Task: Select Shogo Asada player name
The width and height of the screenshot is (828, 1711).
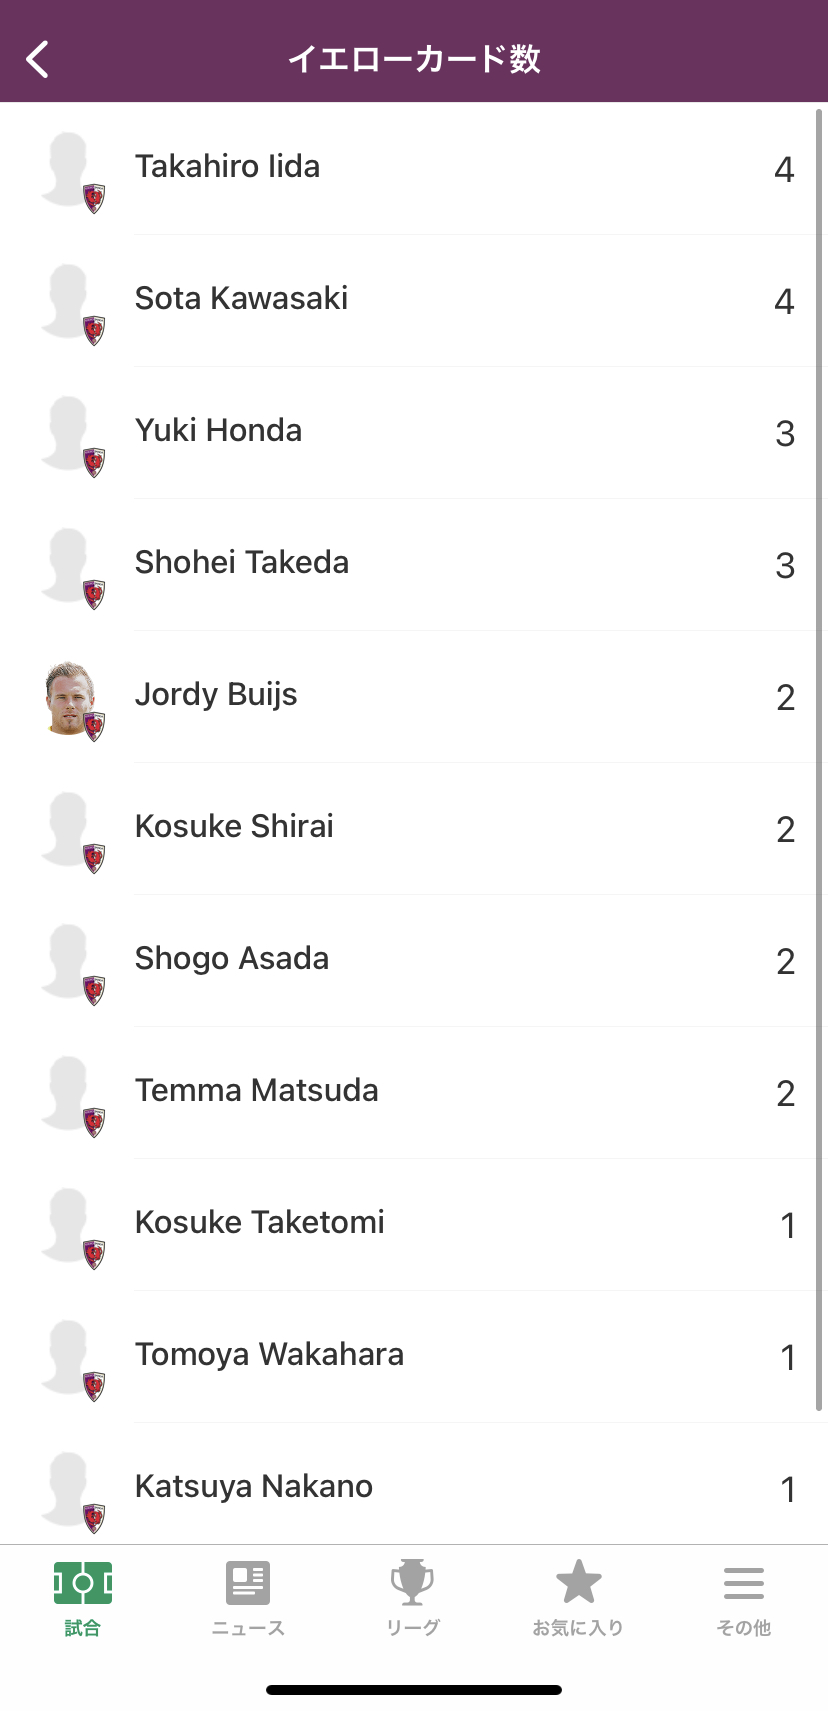Action: (x=232, y=959)
